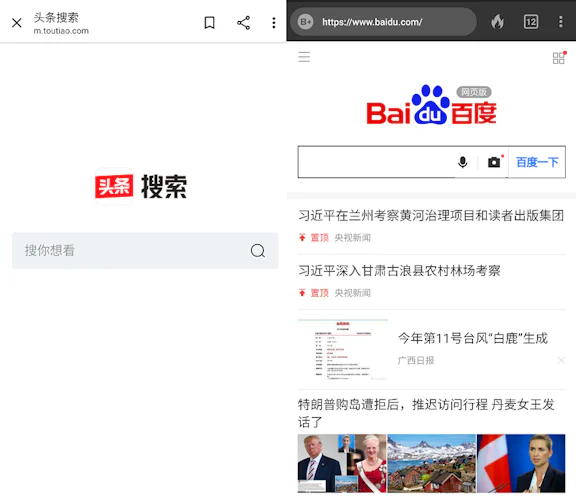Open headline 特朗普购岛遭拒后，推迟访问行程
This screenshot has width=576, height=500.
[426, 413]
